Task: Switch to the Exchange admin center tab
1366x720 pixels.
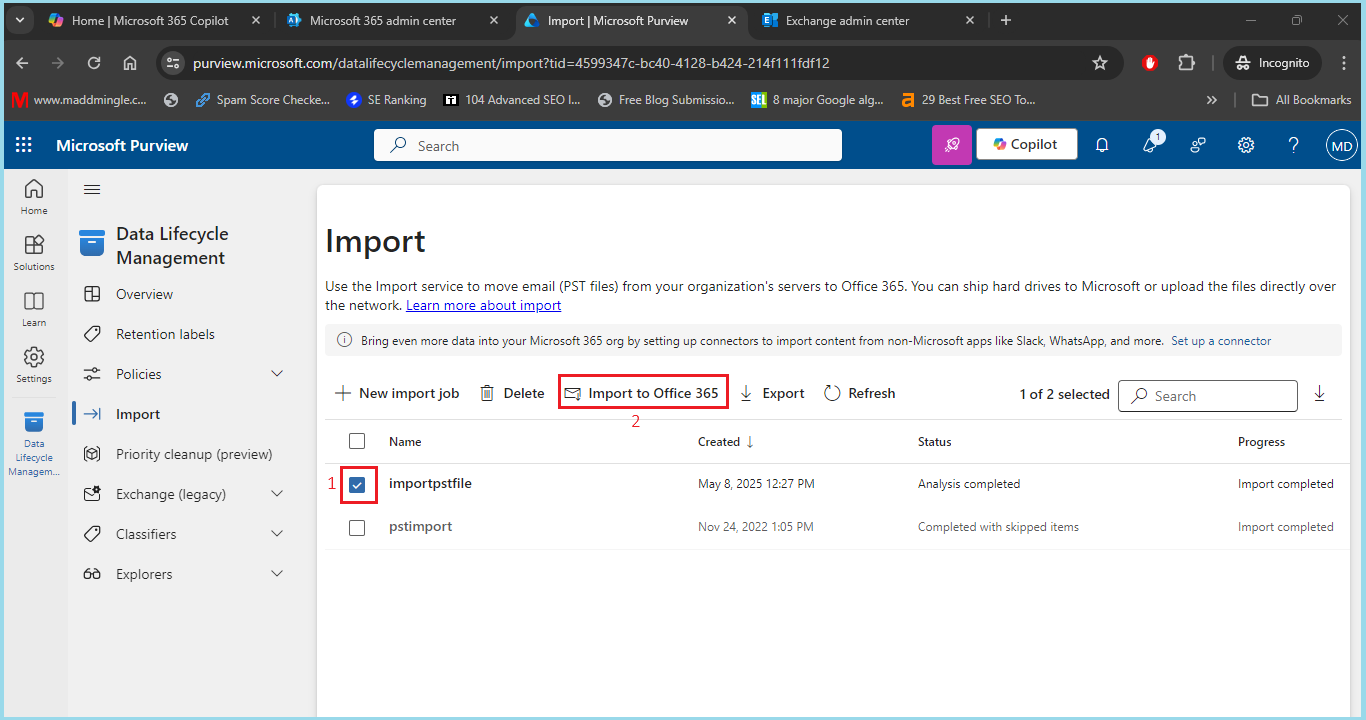Action: click(x=860, y=20)
